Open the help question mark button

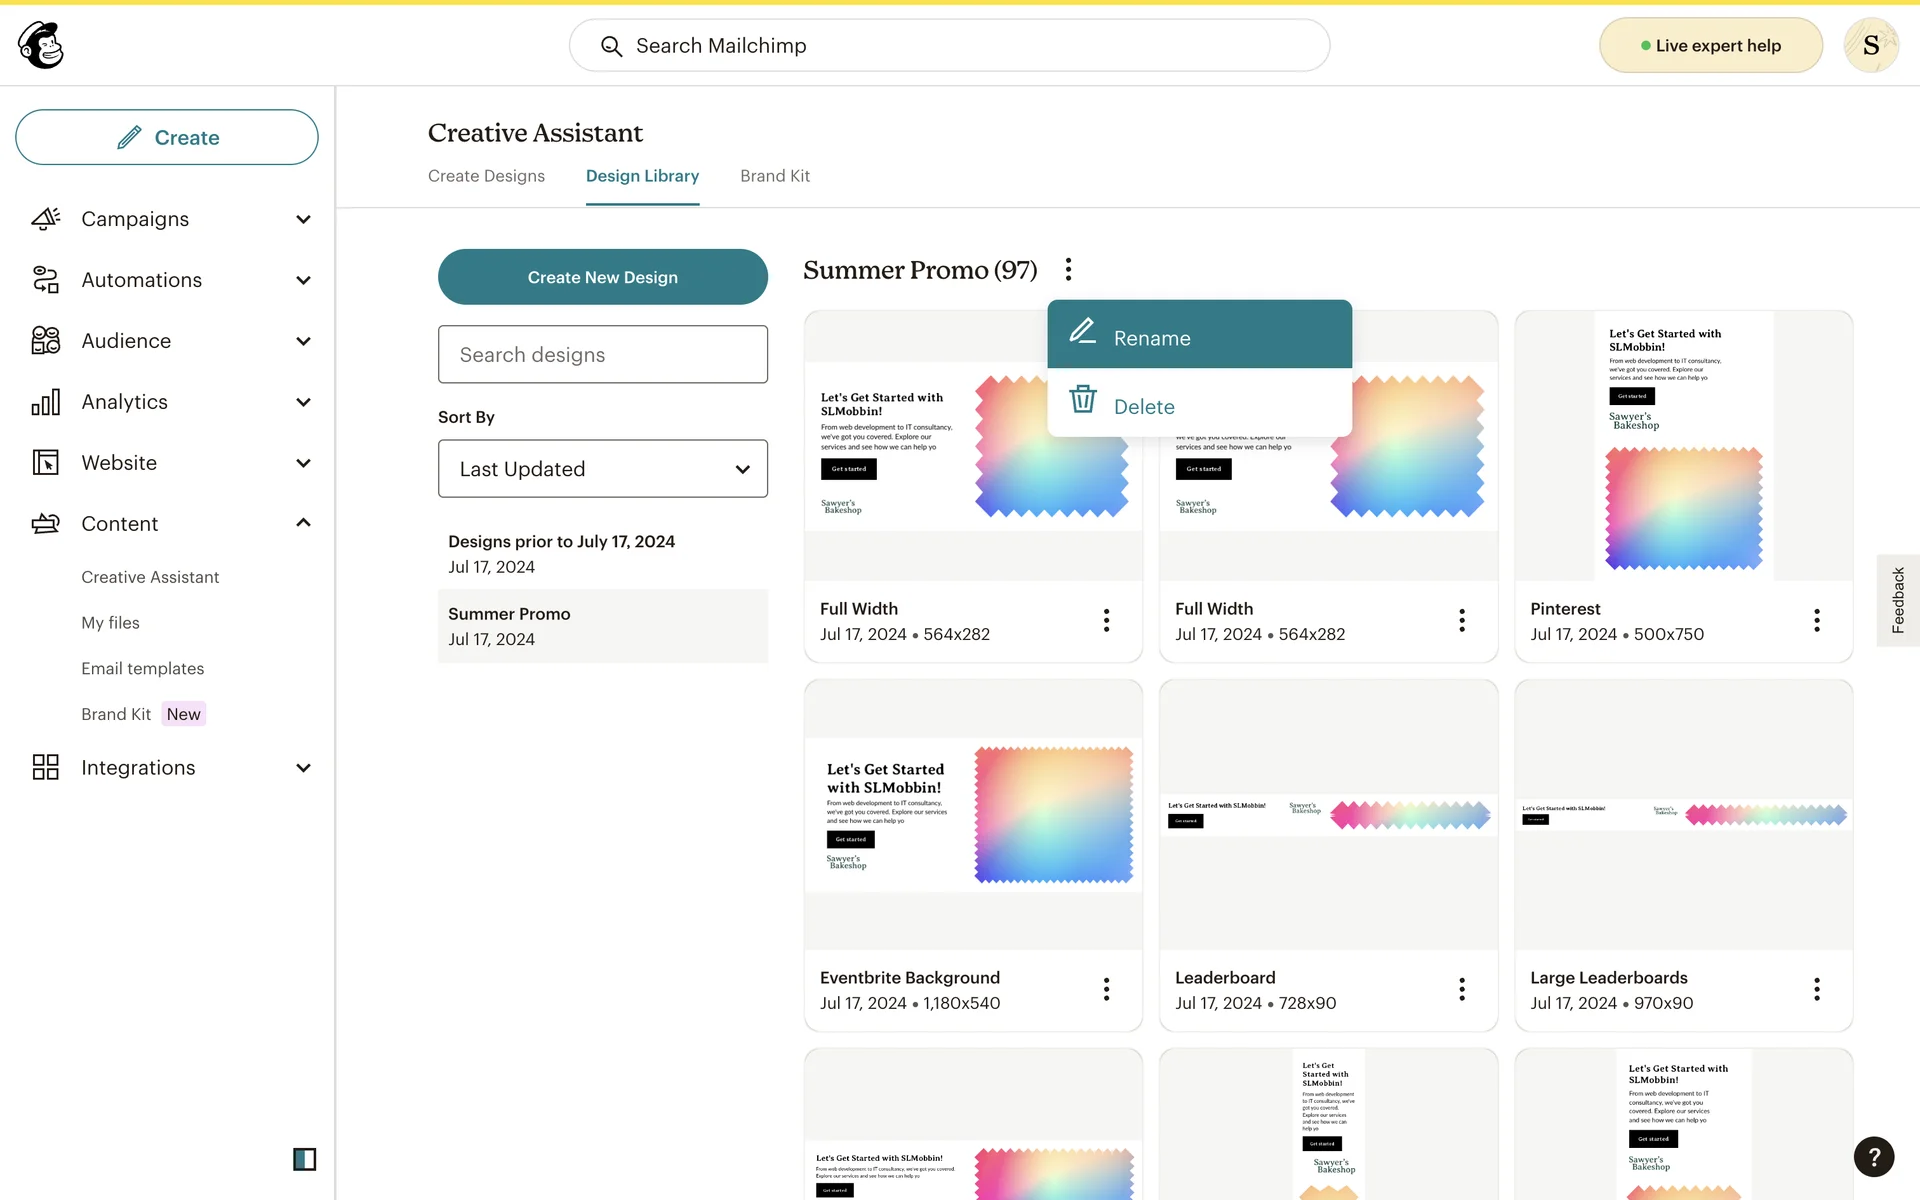[1873, 1157]
